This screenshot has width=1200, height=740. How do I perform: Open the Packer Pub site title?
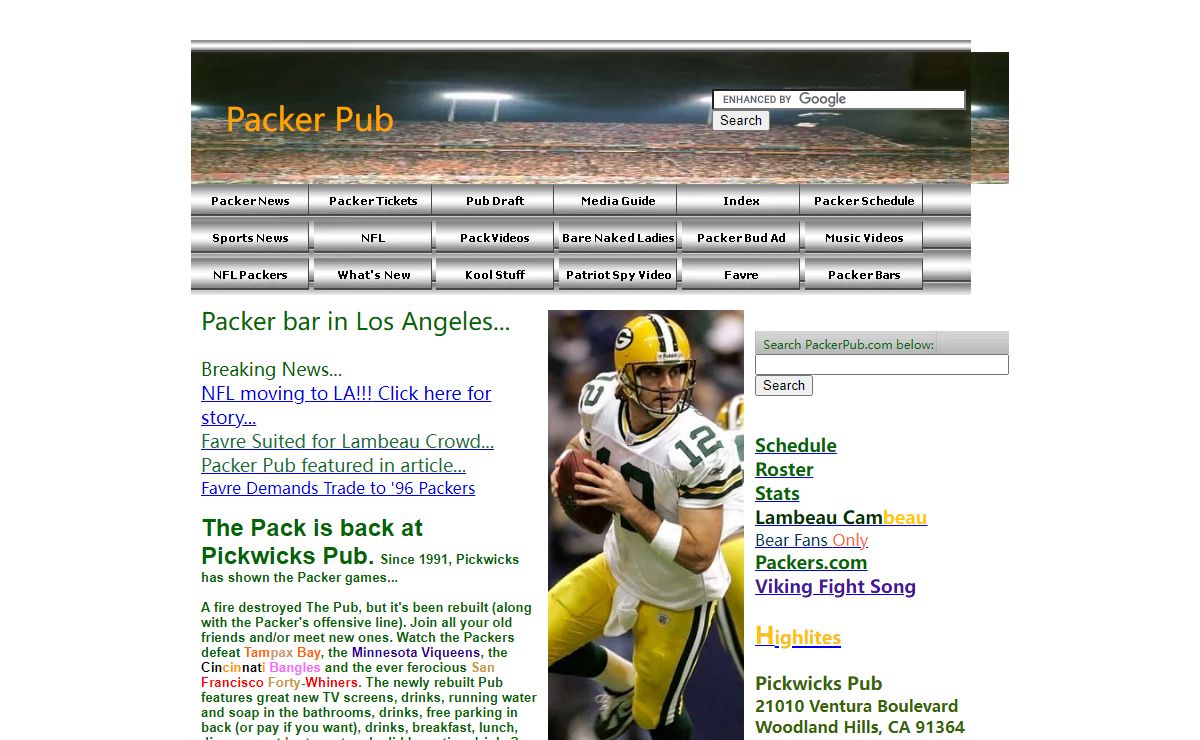pyautogui.click(x=310, y=119)
